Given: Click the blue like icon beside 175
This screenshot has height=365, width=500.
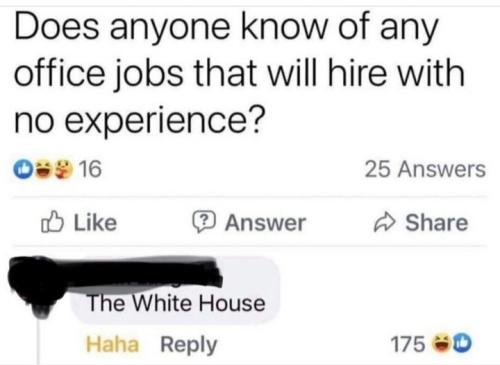Looking at the screenshot, I should [463, 344].
